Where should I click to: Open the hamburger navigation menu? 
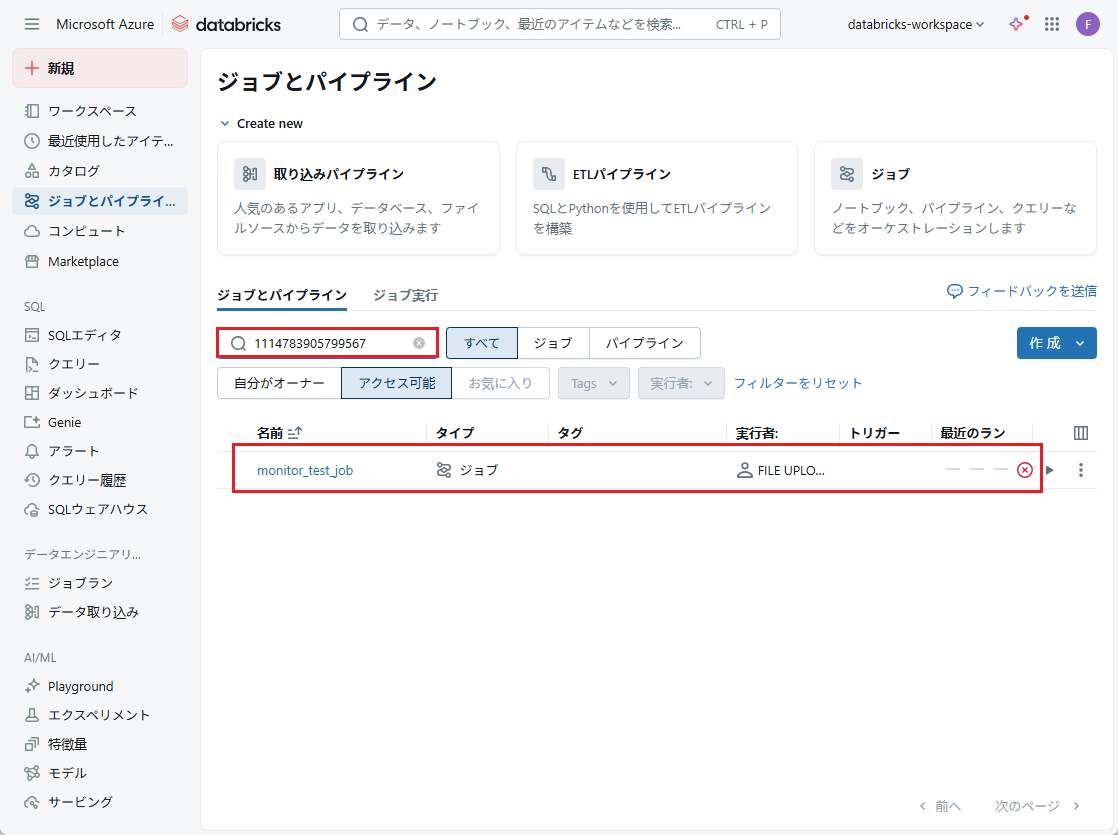32,24
